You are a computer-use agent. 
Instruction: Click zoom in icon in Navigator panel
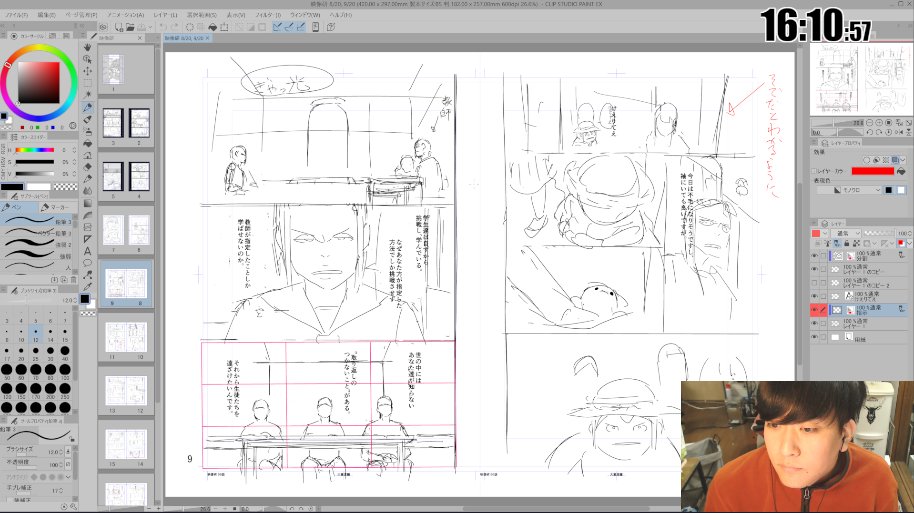point(879,123)
